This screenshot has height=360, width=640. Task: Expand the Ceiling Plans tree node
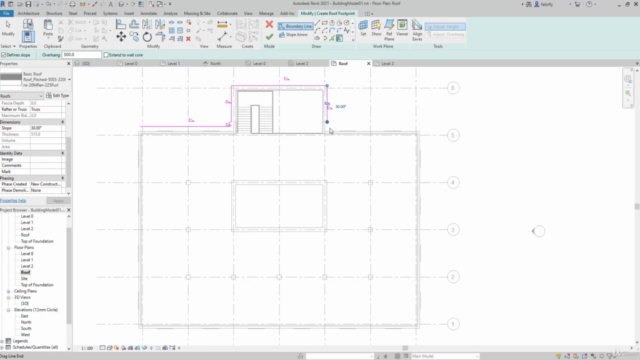(x=9, y=291)
